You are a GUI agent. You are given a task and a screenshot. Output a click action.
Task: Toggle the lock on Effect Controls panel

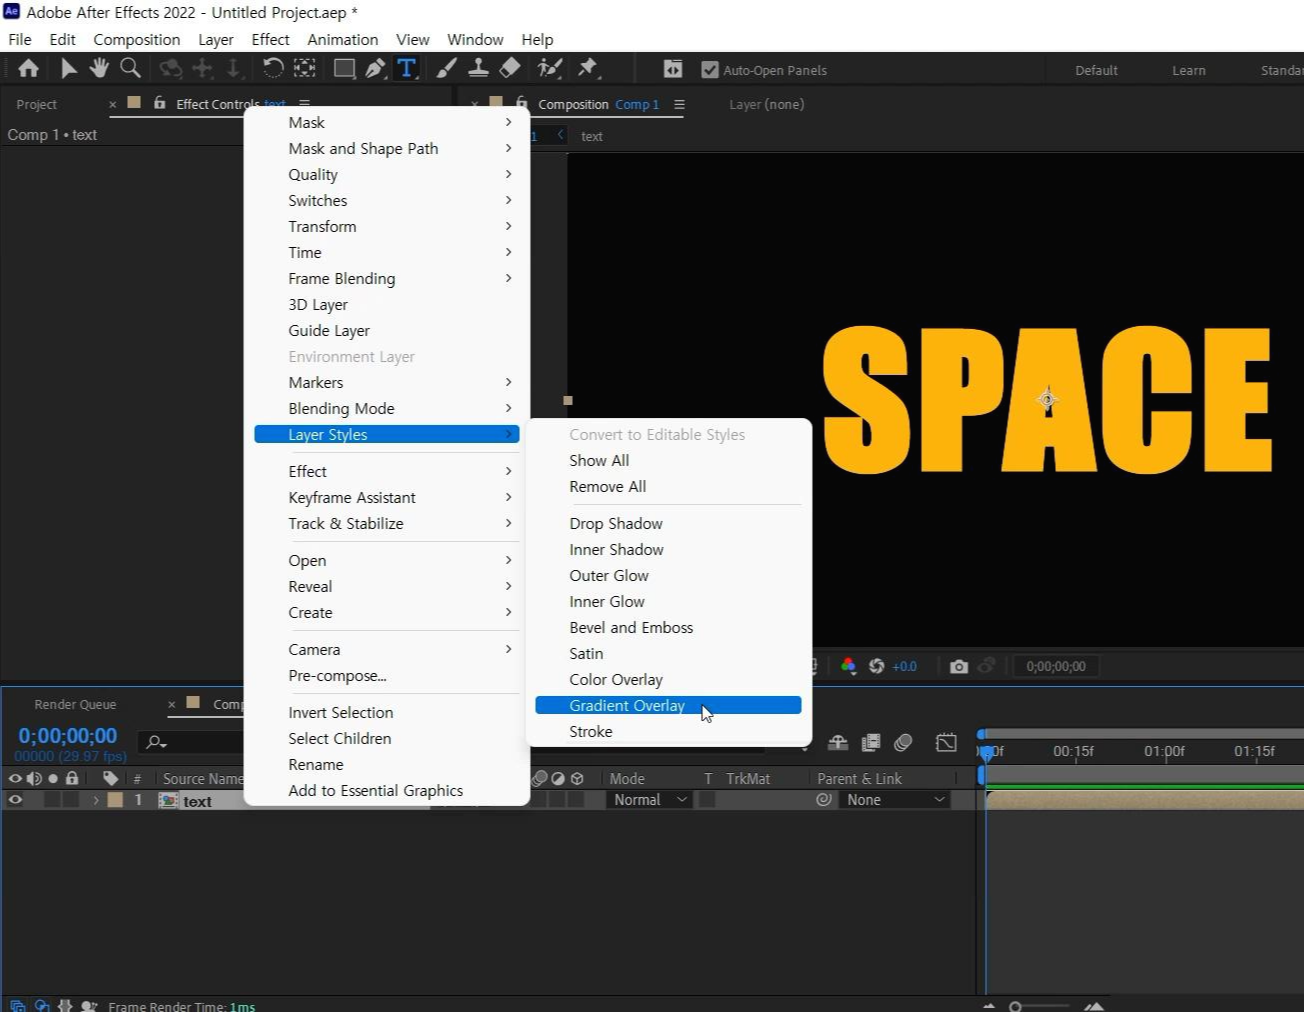point(160,103)
